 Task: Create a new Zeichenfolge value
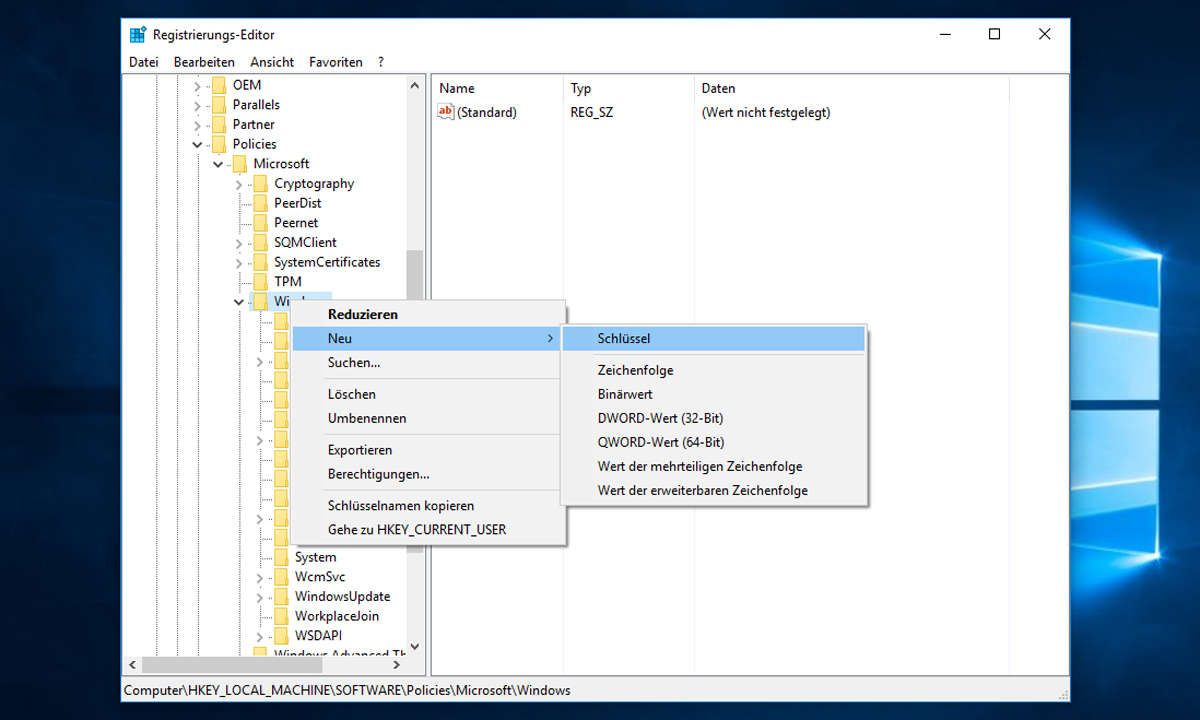click(713, 370)
